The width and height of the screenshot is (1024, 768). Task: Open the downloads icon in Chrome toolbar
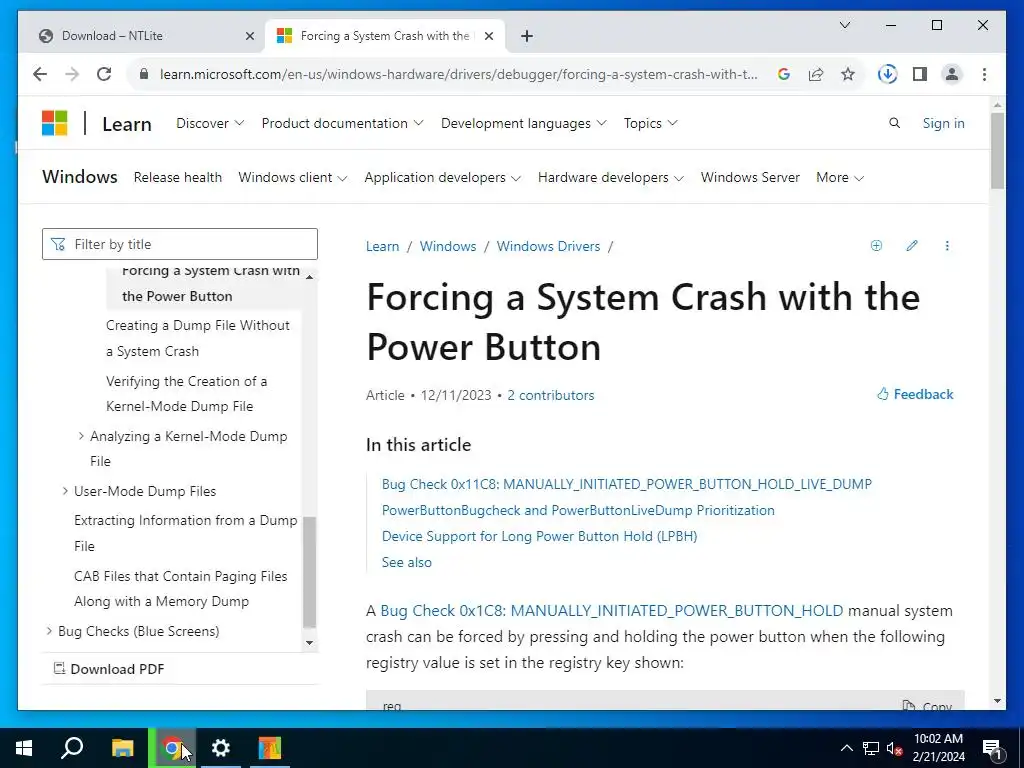click(887, 74)
